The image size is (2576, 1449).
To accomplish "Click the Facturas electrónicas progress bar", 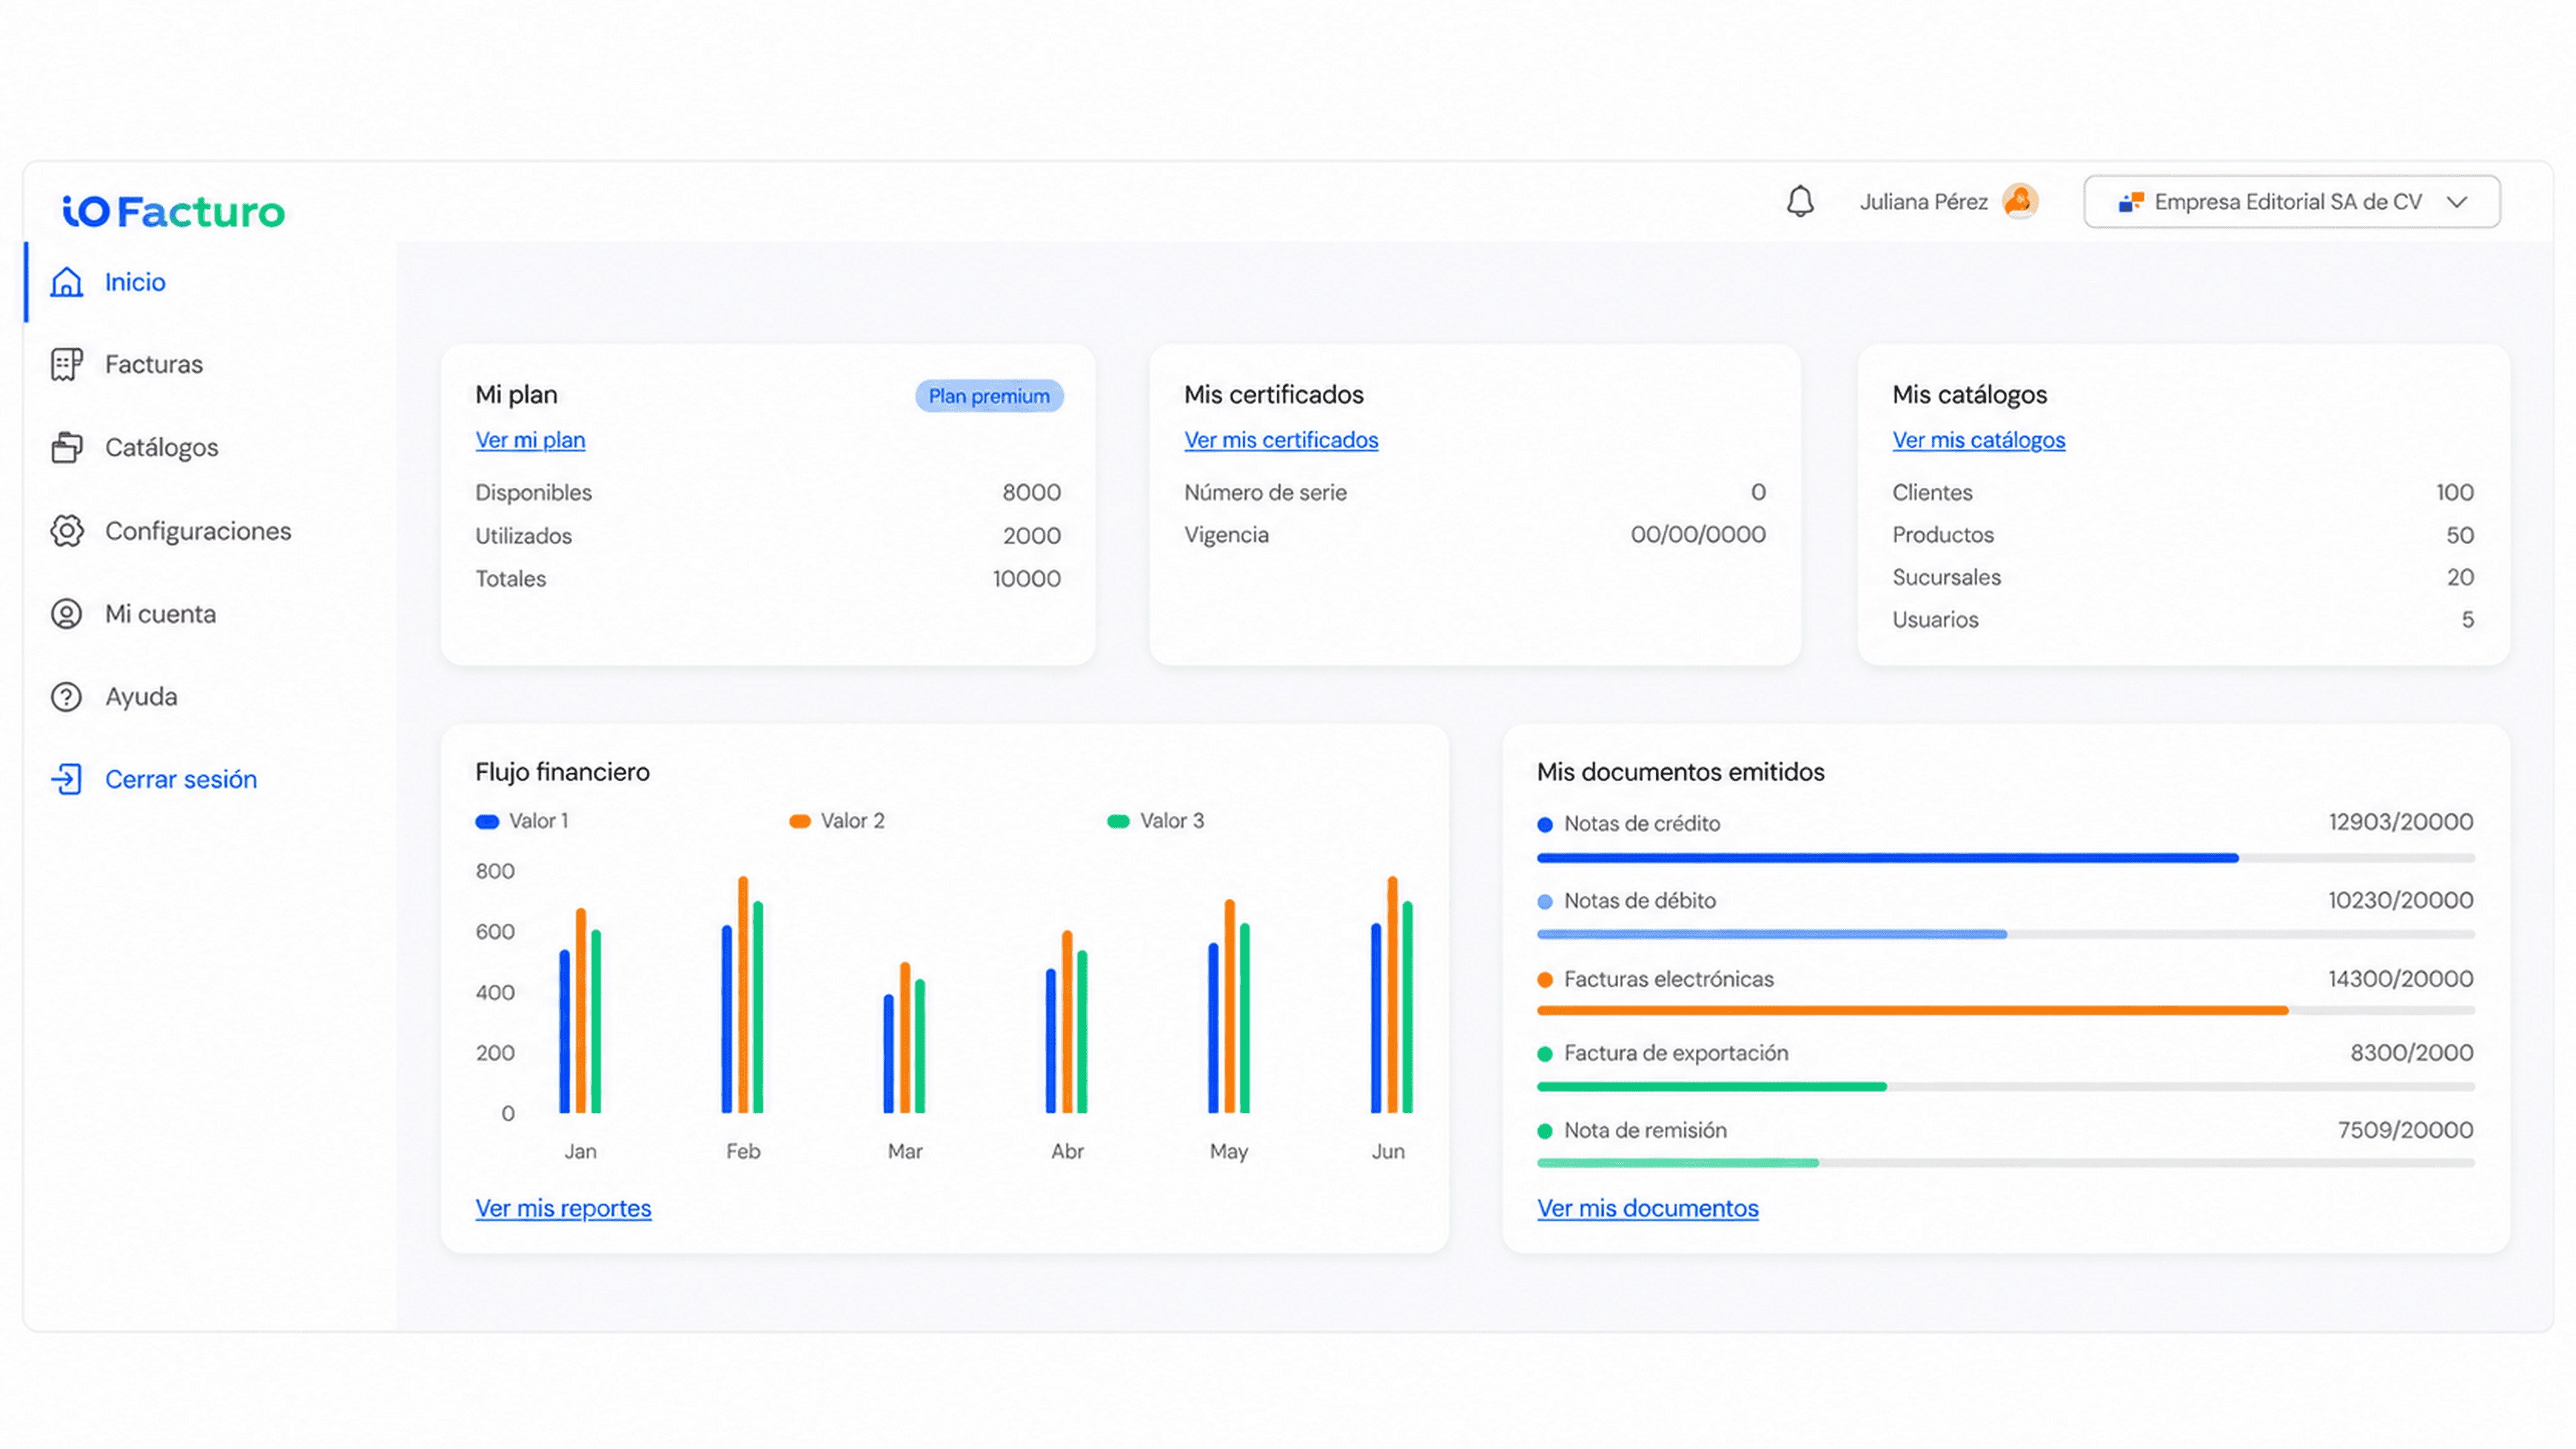I will (2005, 1011).
